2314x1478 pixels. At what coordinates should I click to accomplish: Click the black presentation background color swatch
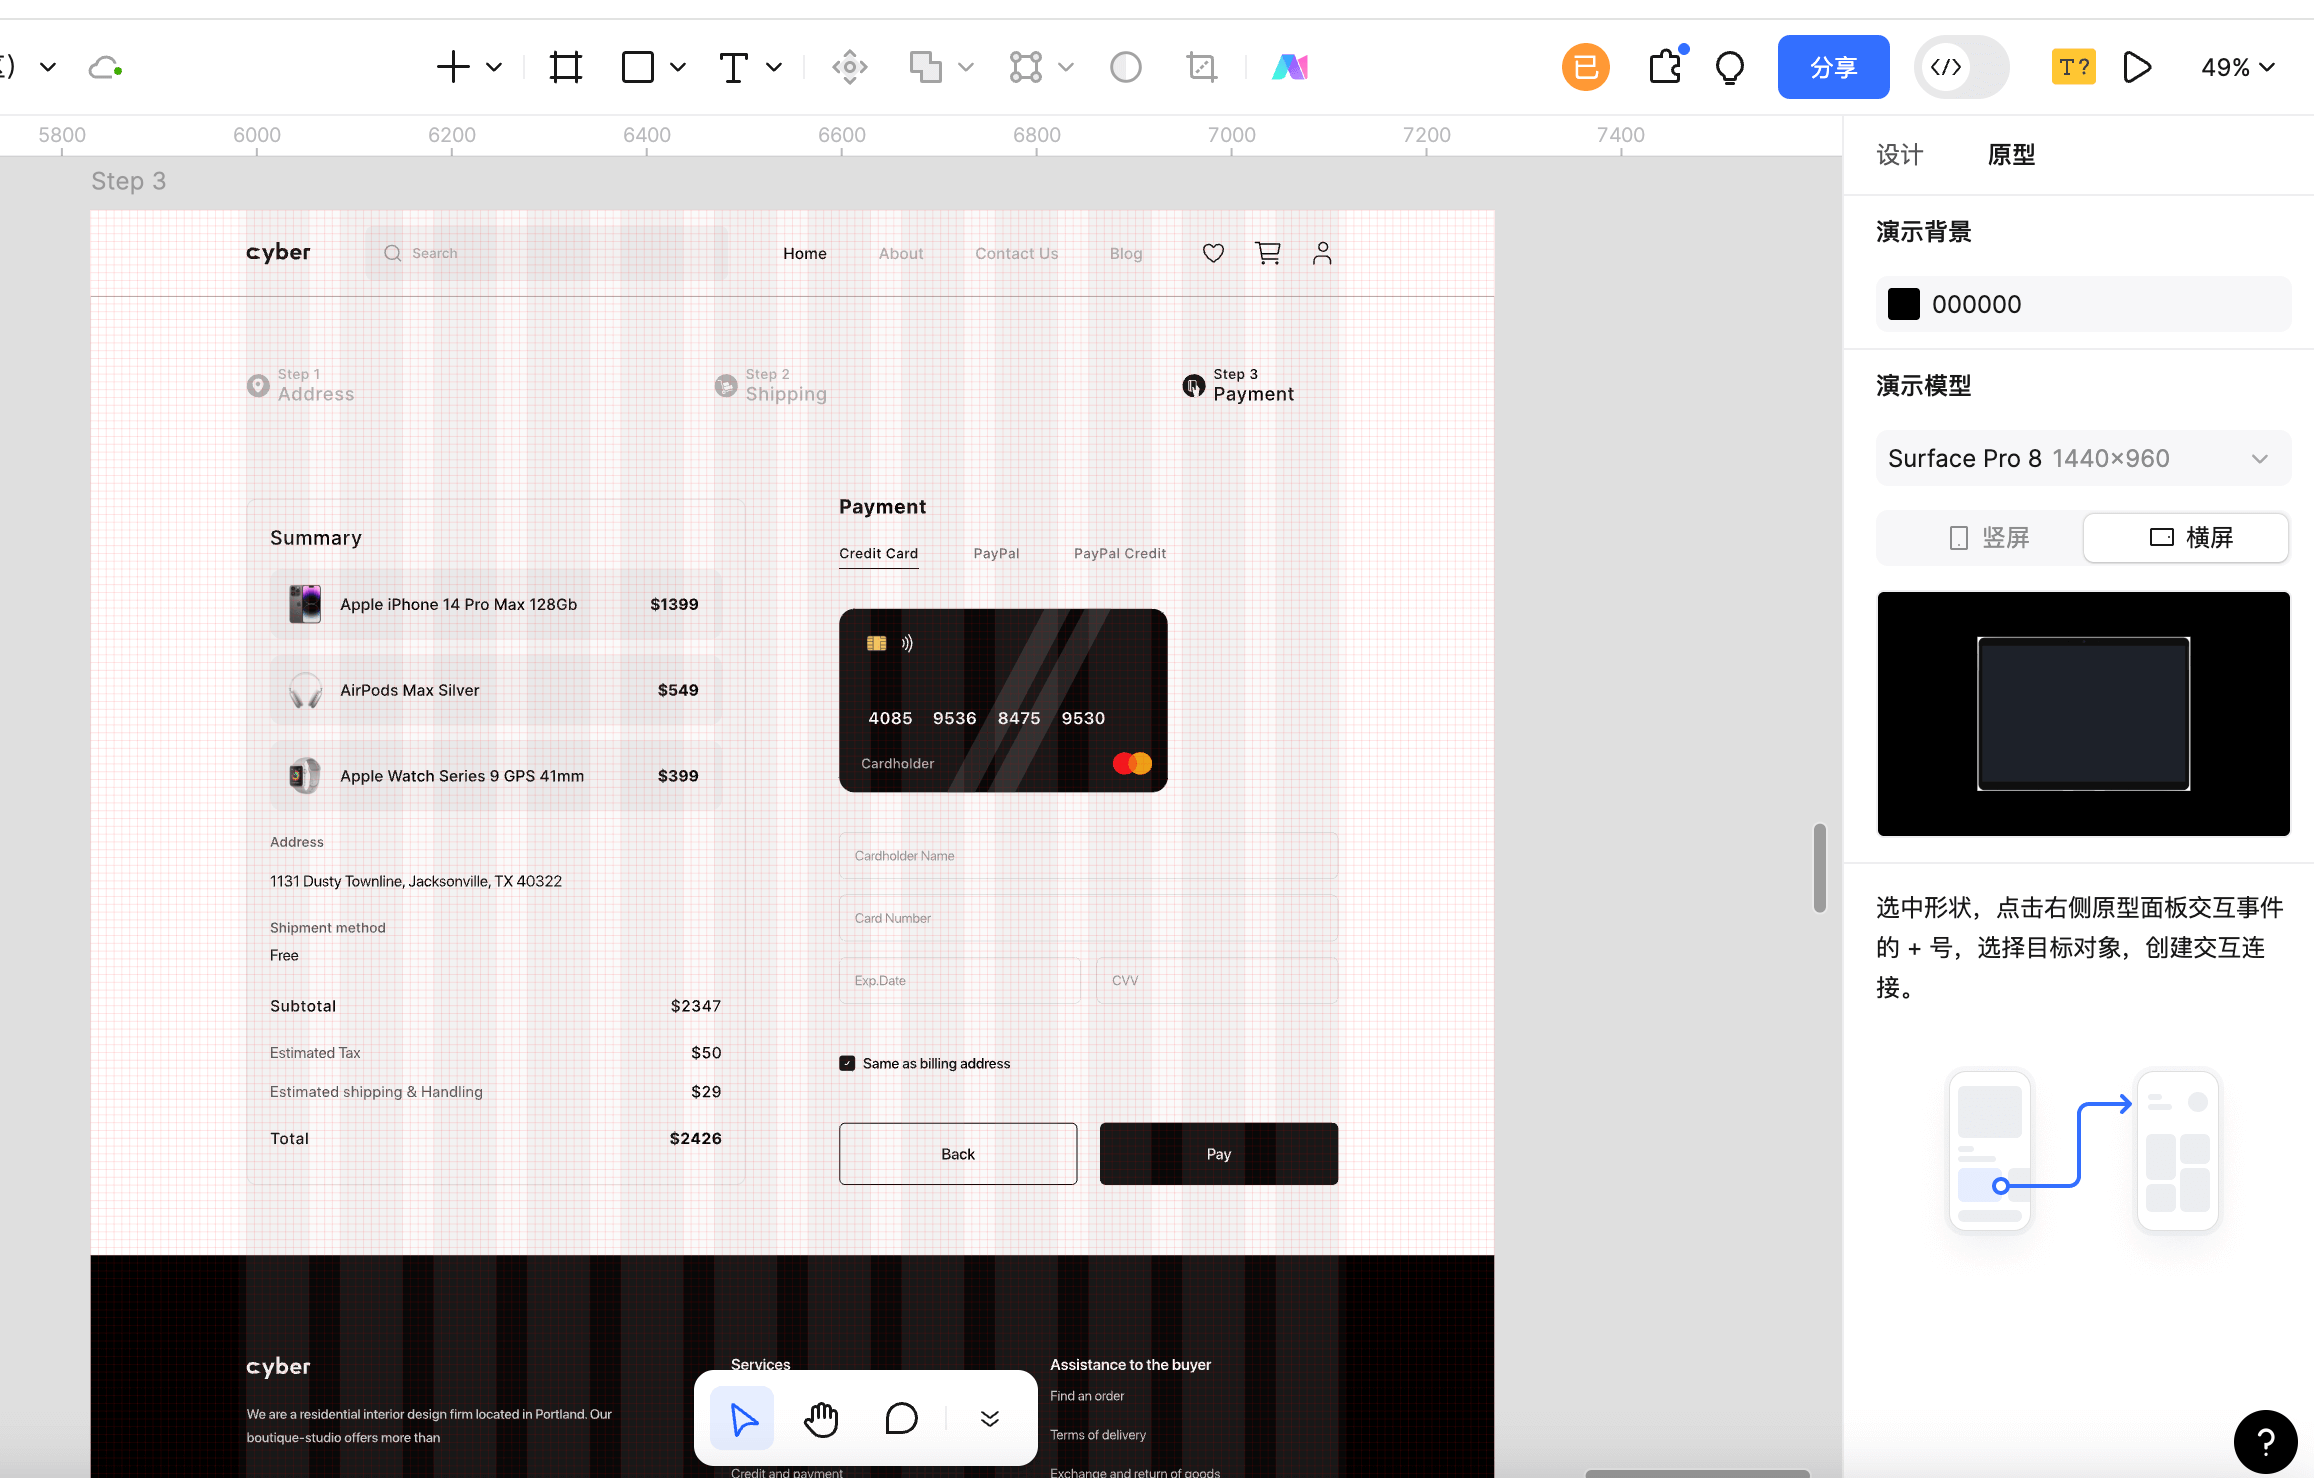click(x=1903, y=304)
